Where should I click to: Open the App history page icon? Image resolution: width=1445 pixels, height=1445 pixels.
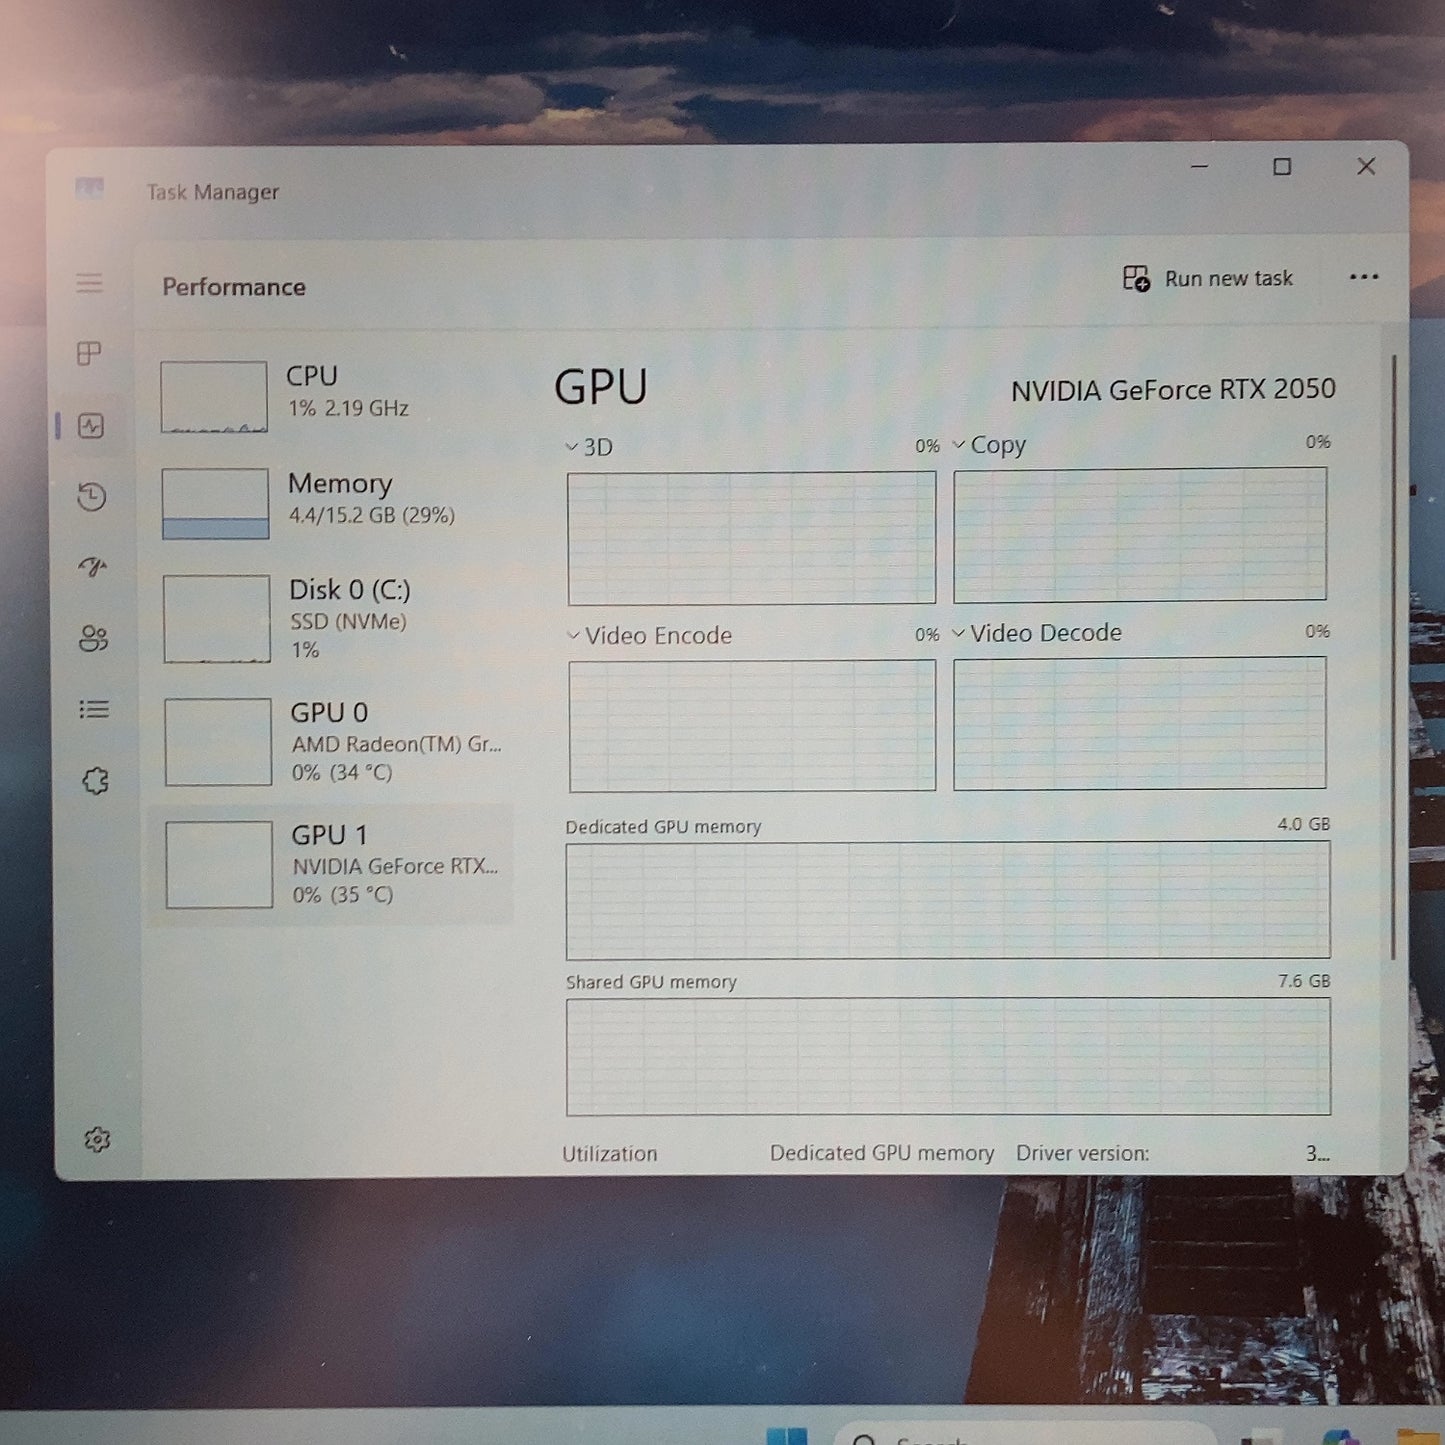click(92, 497)
